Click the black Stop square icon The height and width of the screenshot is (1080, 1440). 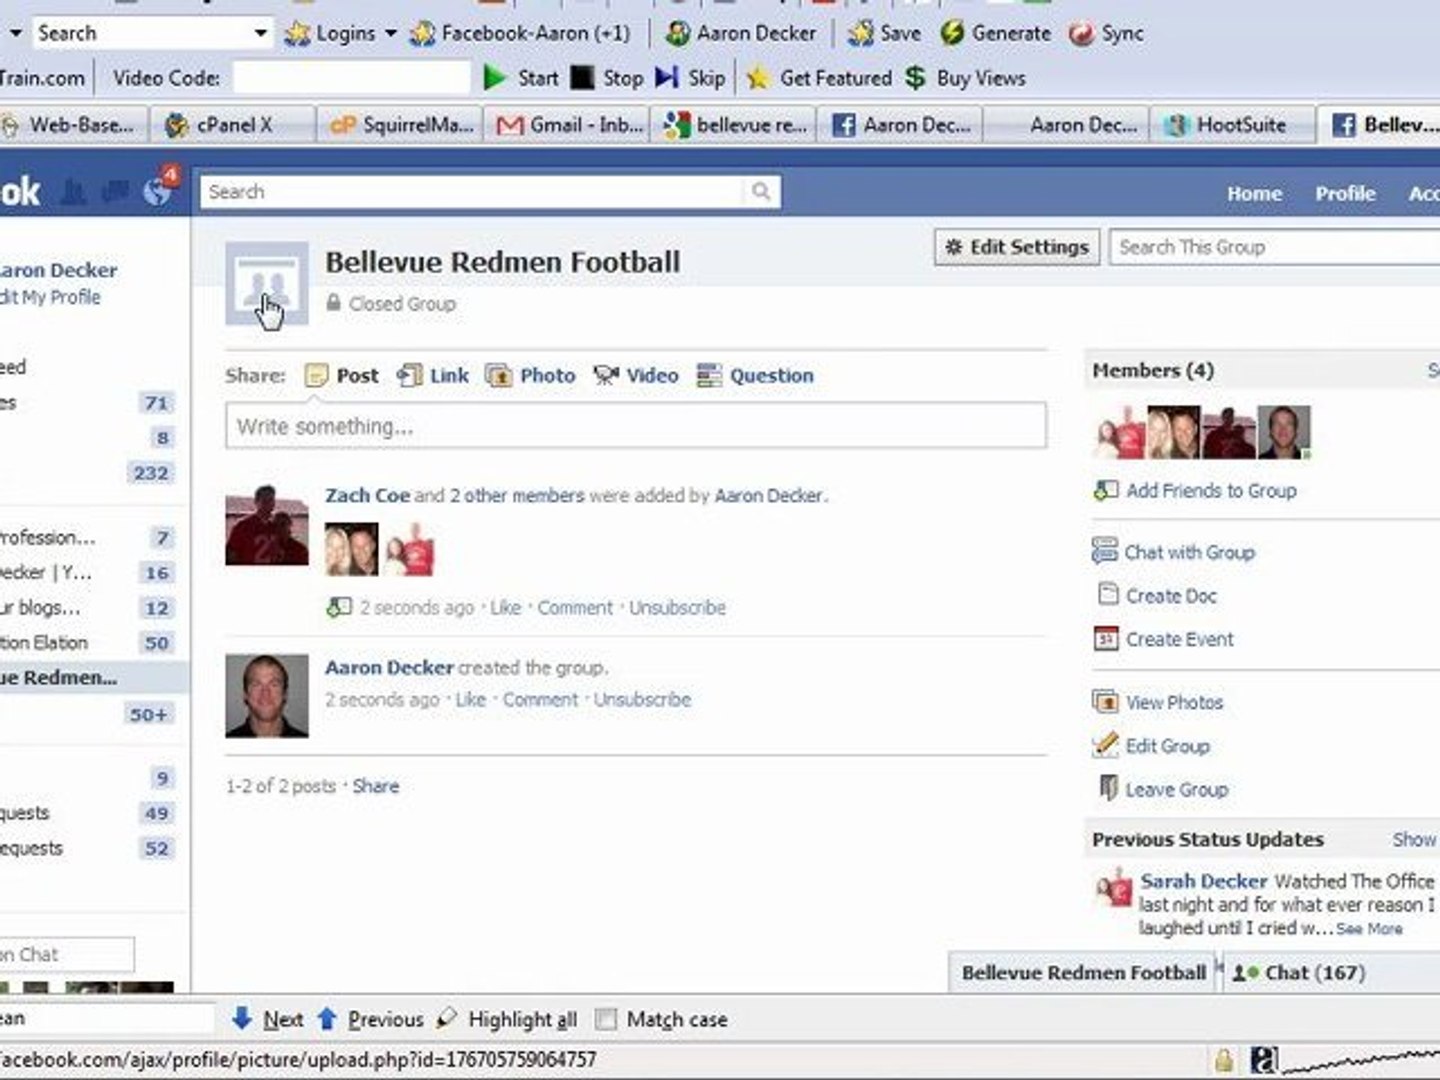coord(582,77)
